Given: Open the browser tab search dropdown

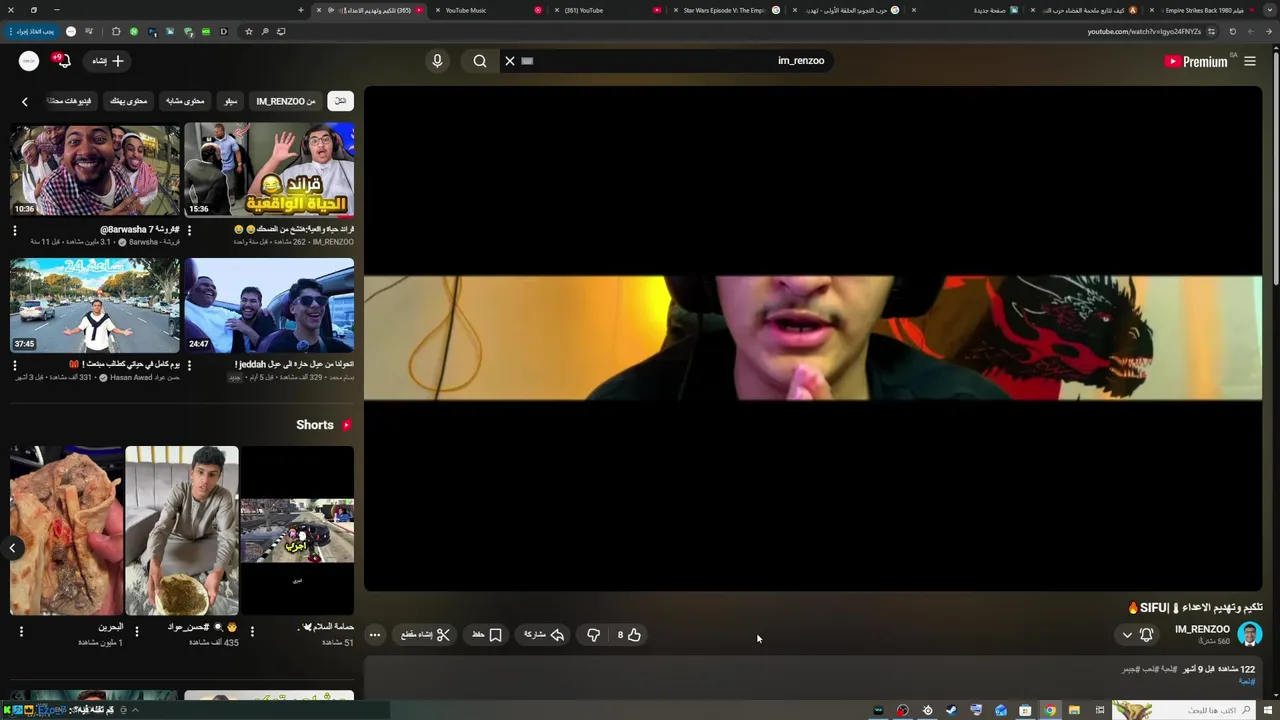Looking at the screenshot, I should pyautogui.click(x=1270, y=10).
